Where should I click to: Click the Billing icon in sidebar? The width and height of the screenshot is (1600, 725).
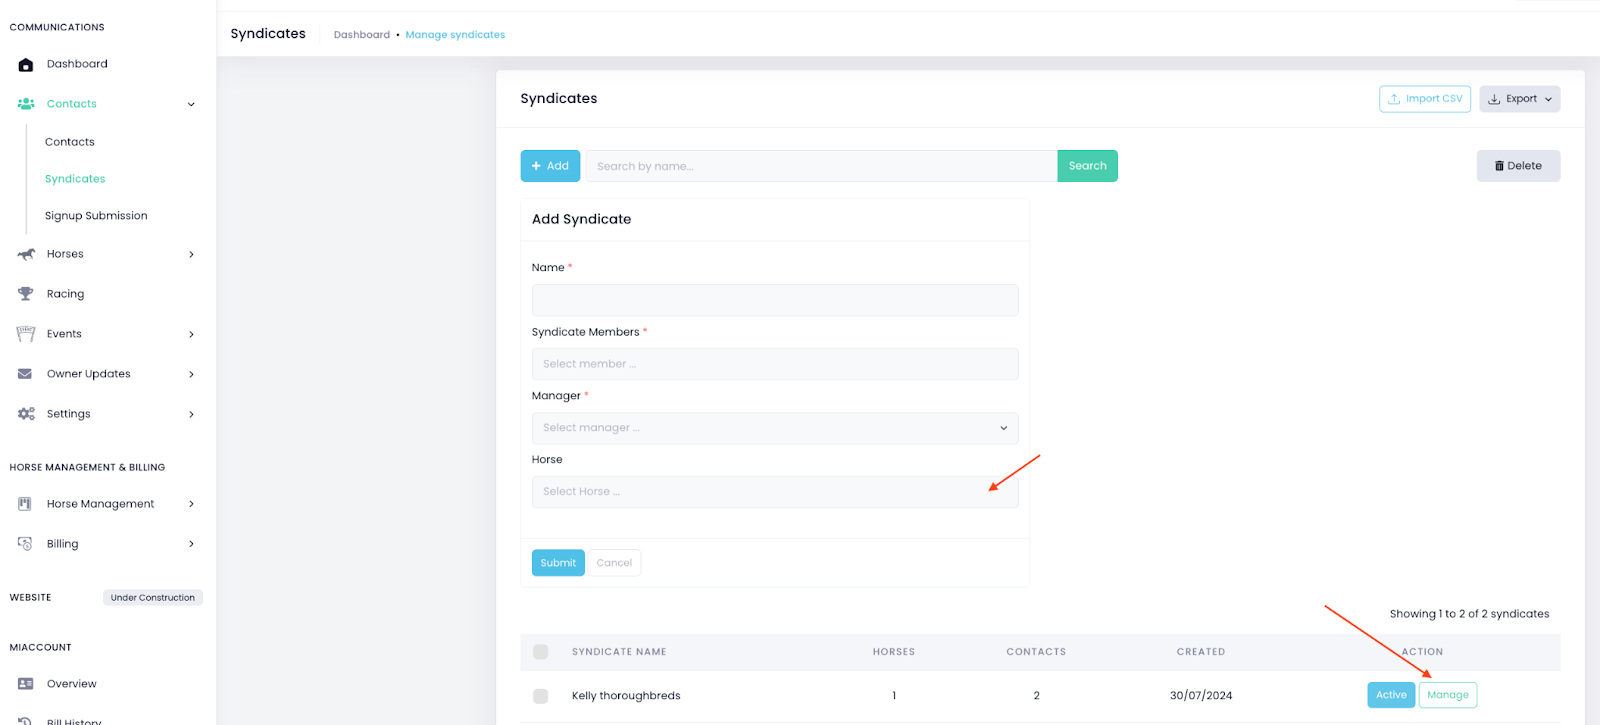(x=26, y=544)
